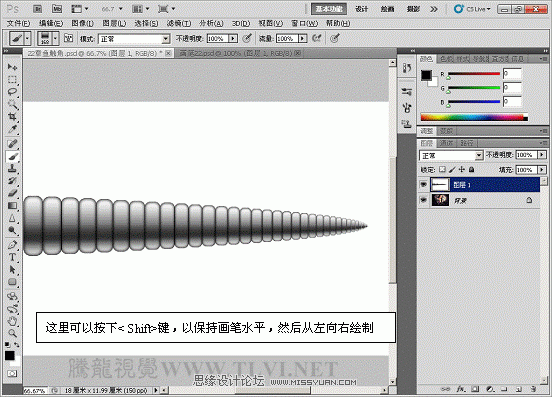This screenshot has height=397, width=552.
Task: Delete layer with the trash icon
Action: pos(533,389)
